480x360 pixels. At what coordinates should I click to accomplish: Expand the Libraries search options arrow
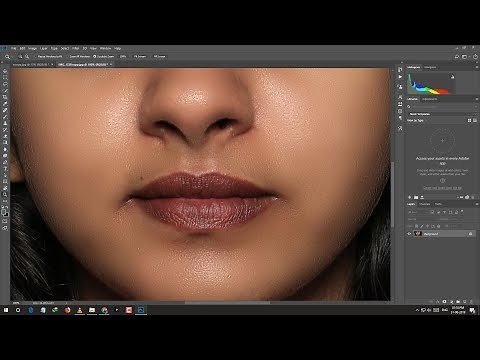pyautogui.click(x=476, y=107)
